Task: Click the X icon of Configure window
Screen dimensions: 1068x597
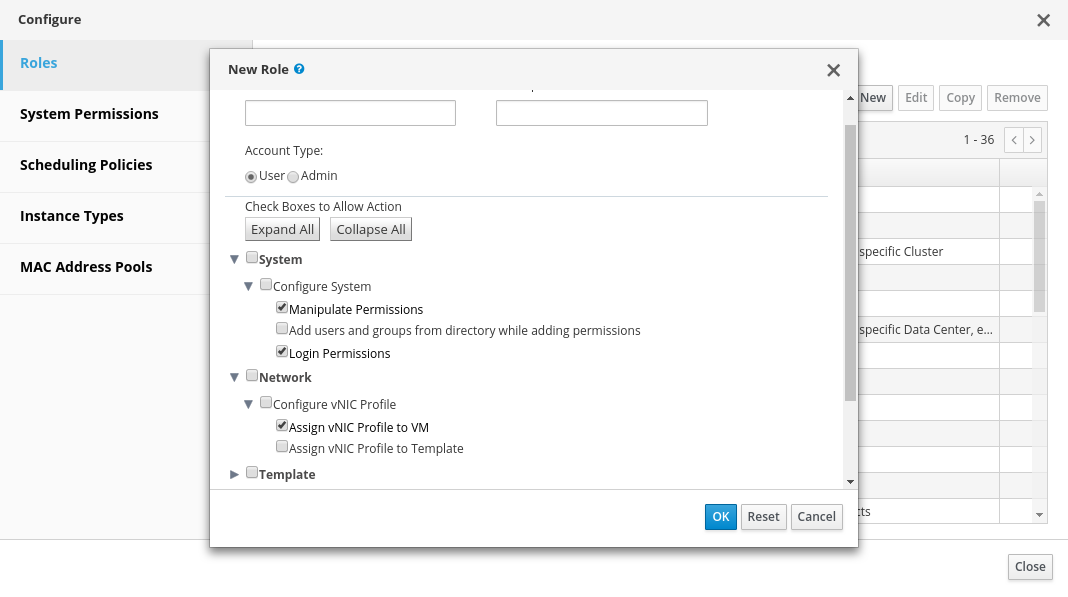Action: point(1043,20)
